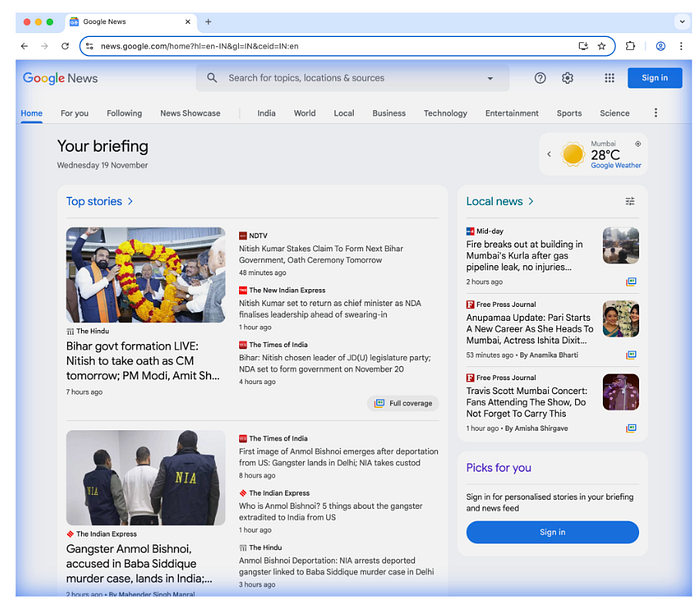Screen dimensions: 700x606
Task: Open full coverage icon for Anupamaa story
Action: 631,355
